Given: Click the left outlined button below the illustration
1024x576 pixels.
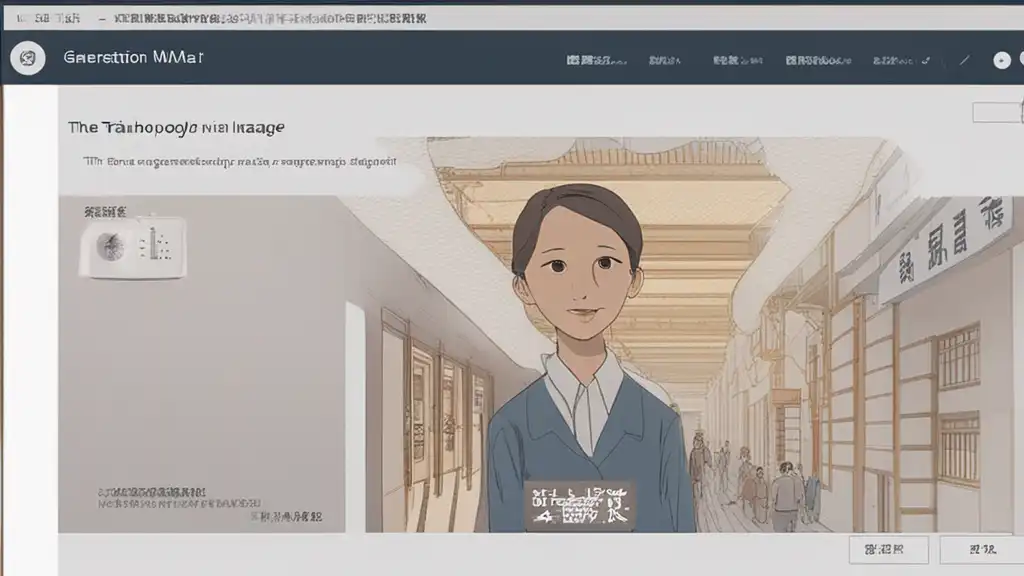Looking at the screenshot, I should (888, 550).
